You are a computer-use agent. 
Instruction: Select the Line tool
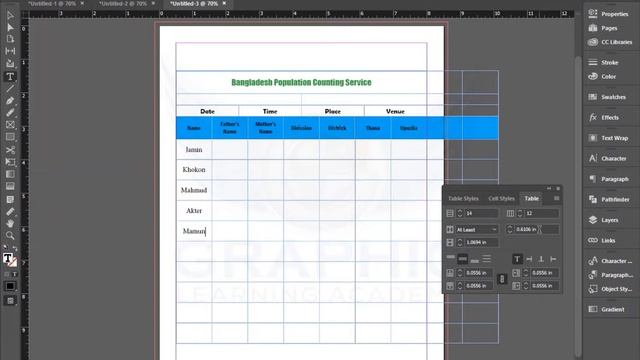(10, 88)
